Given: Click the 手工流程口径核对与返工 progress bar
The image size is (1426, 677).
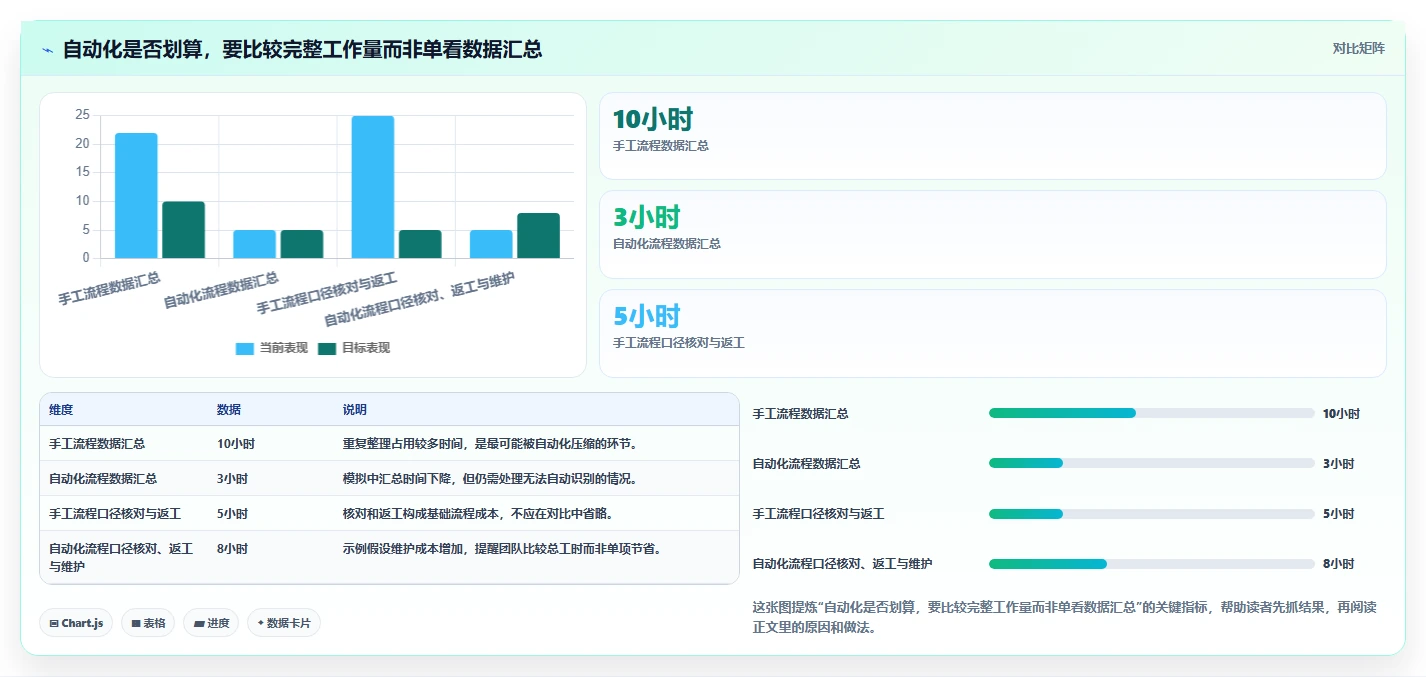Looking at the screenshot, I should tap(1151, 514).
